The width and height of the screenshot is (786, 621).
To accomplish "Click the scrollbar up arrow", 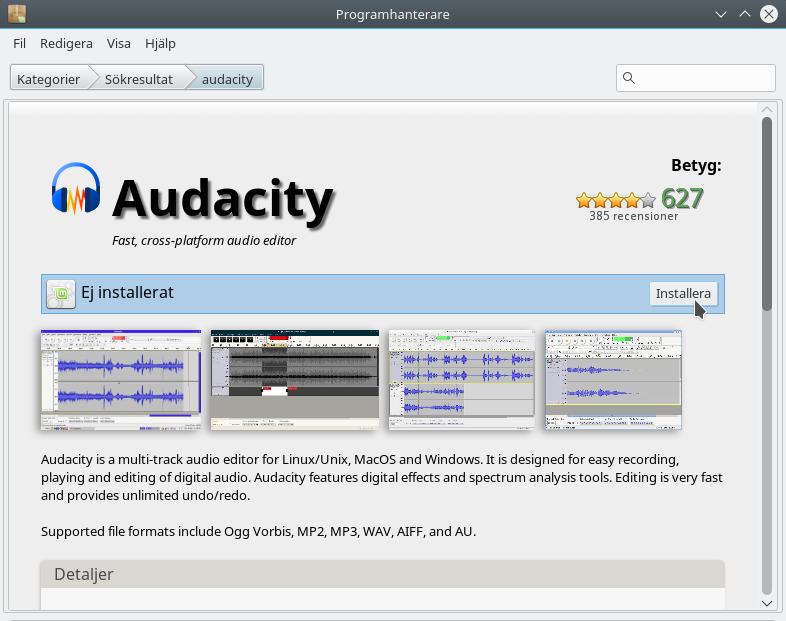I will [766, 109].
